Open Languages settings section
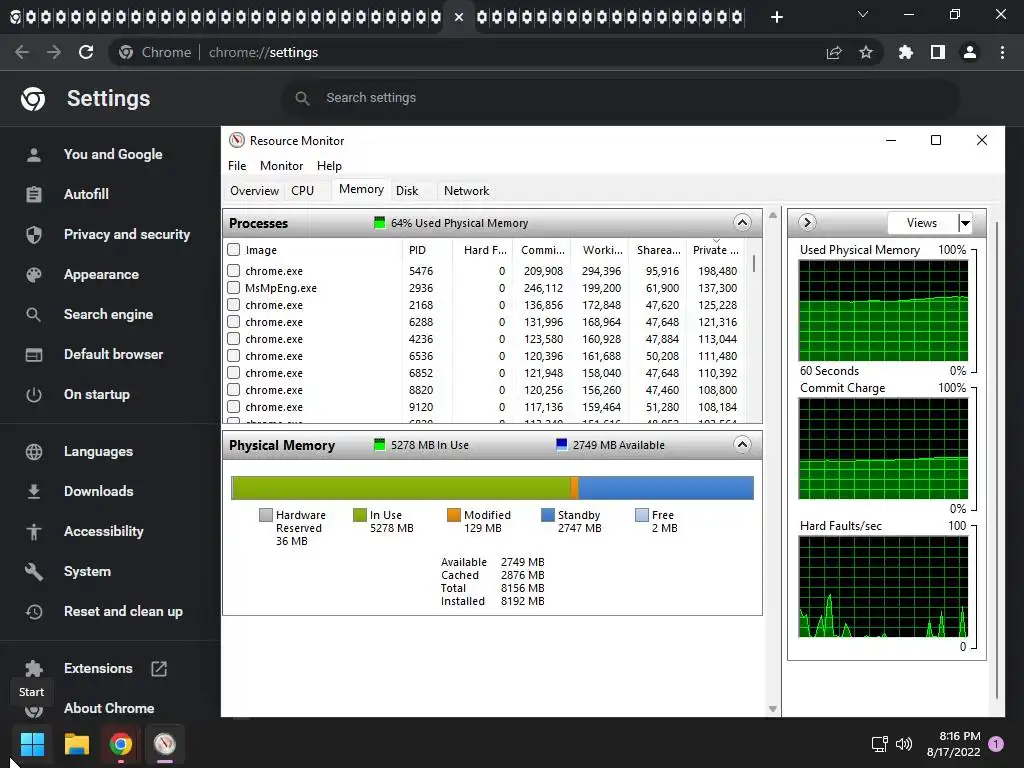This screenshot has height=768, width=1024. pos(98,451)
